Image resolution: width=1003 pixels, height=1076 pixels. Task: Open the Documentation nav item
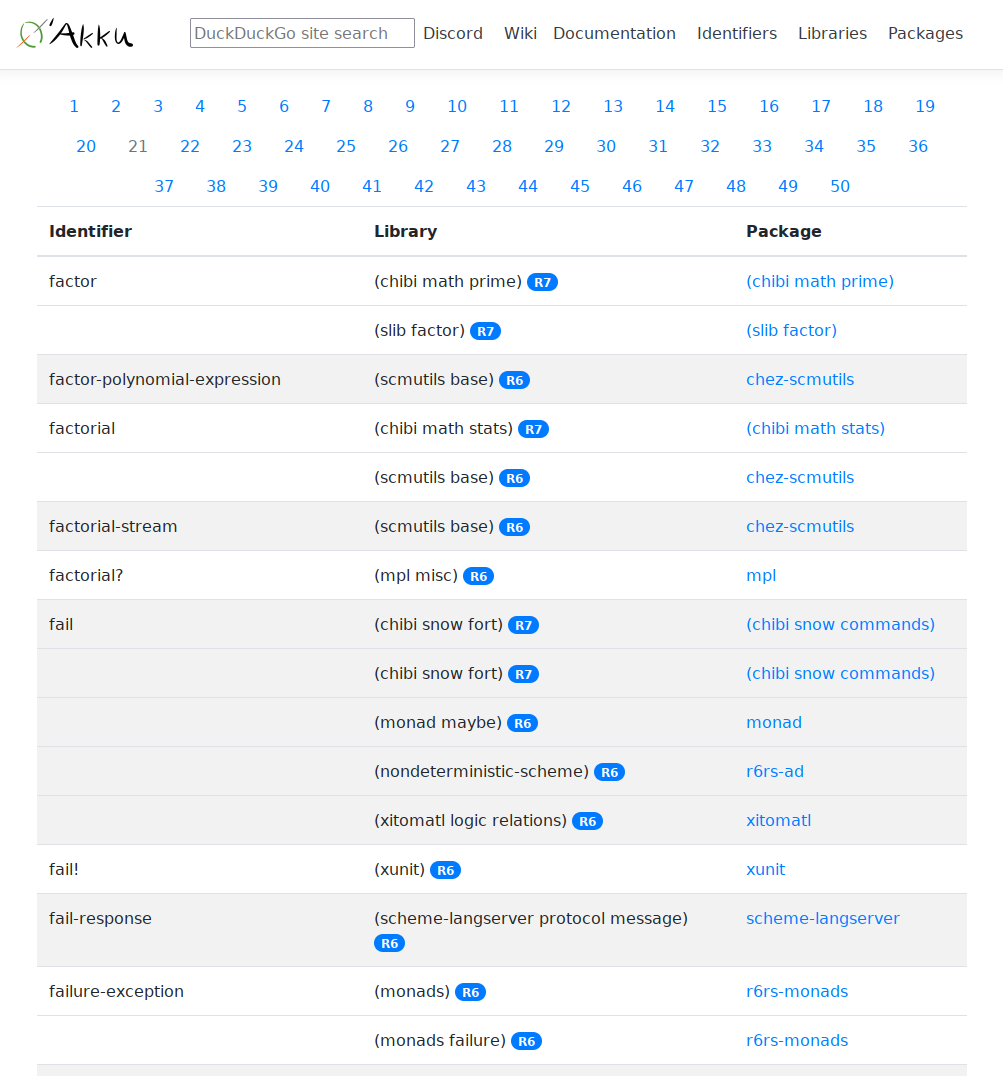(x=614, y=33)
